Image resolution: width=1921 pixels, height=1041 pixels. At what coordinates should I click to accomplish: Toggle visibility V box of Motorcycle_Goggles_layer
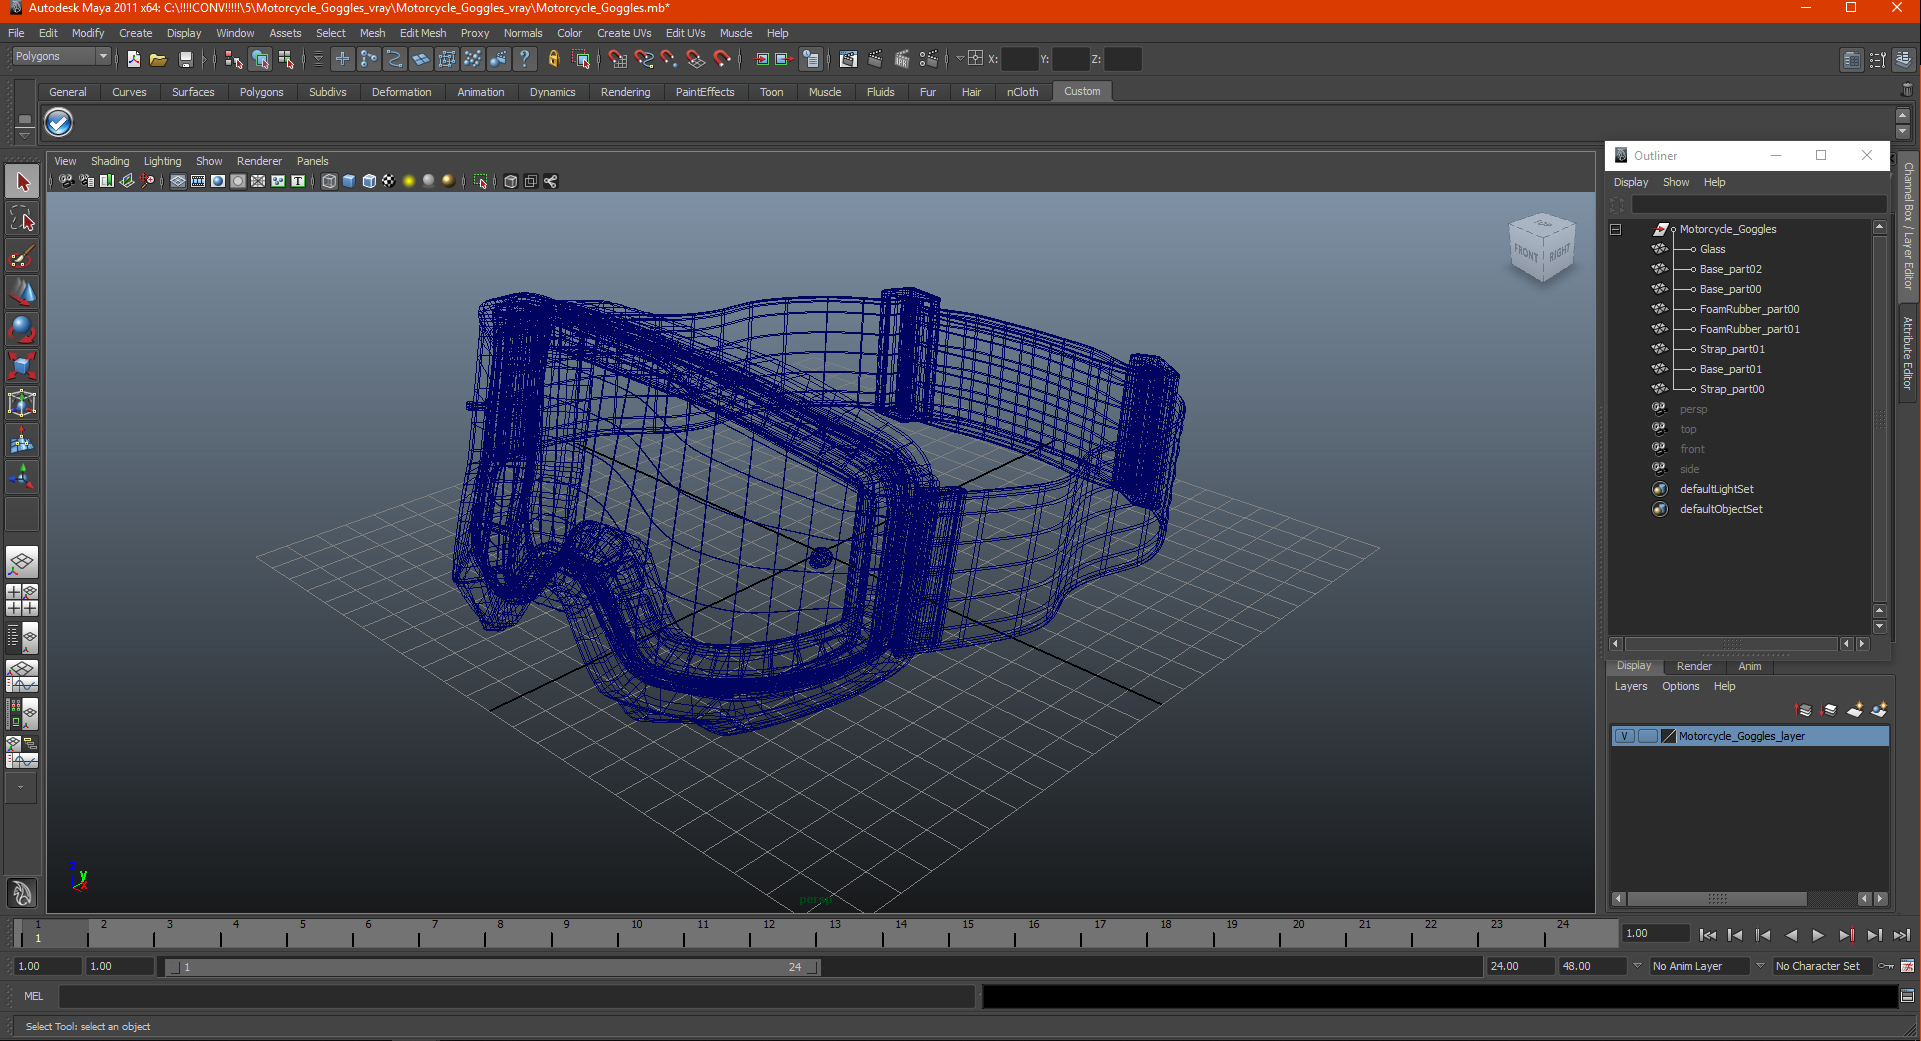(1625, 736)
